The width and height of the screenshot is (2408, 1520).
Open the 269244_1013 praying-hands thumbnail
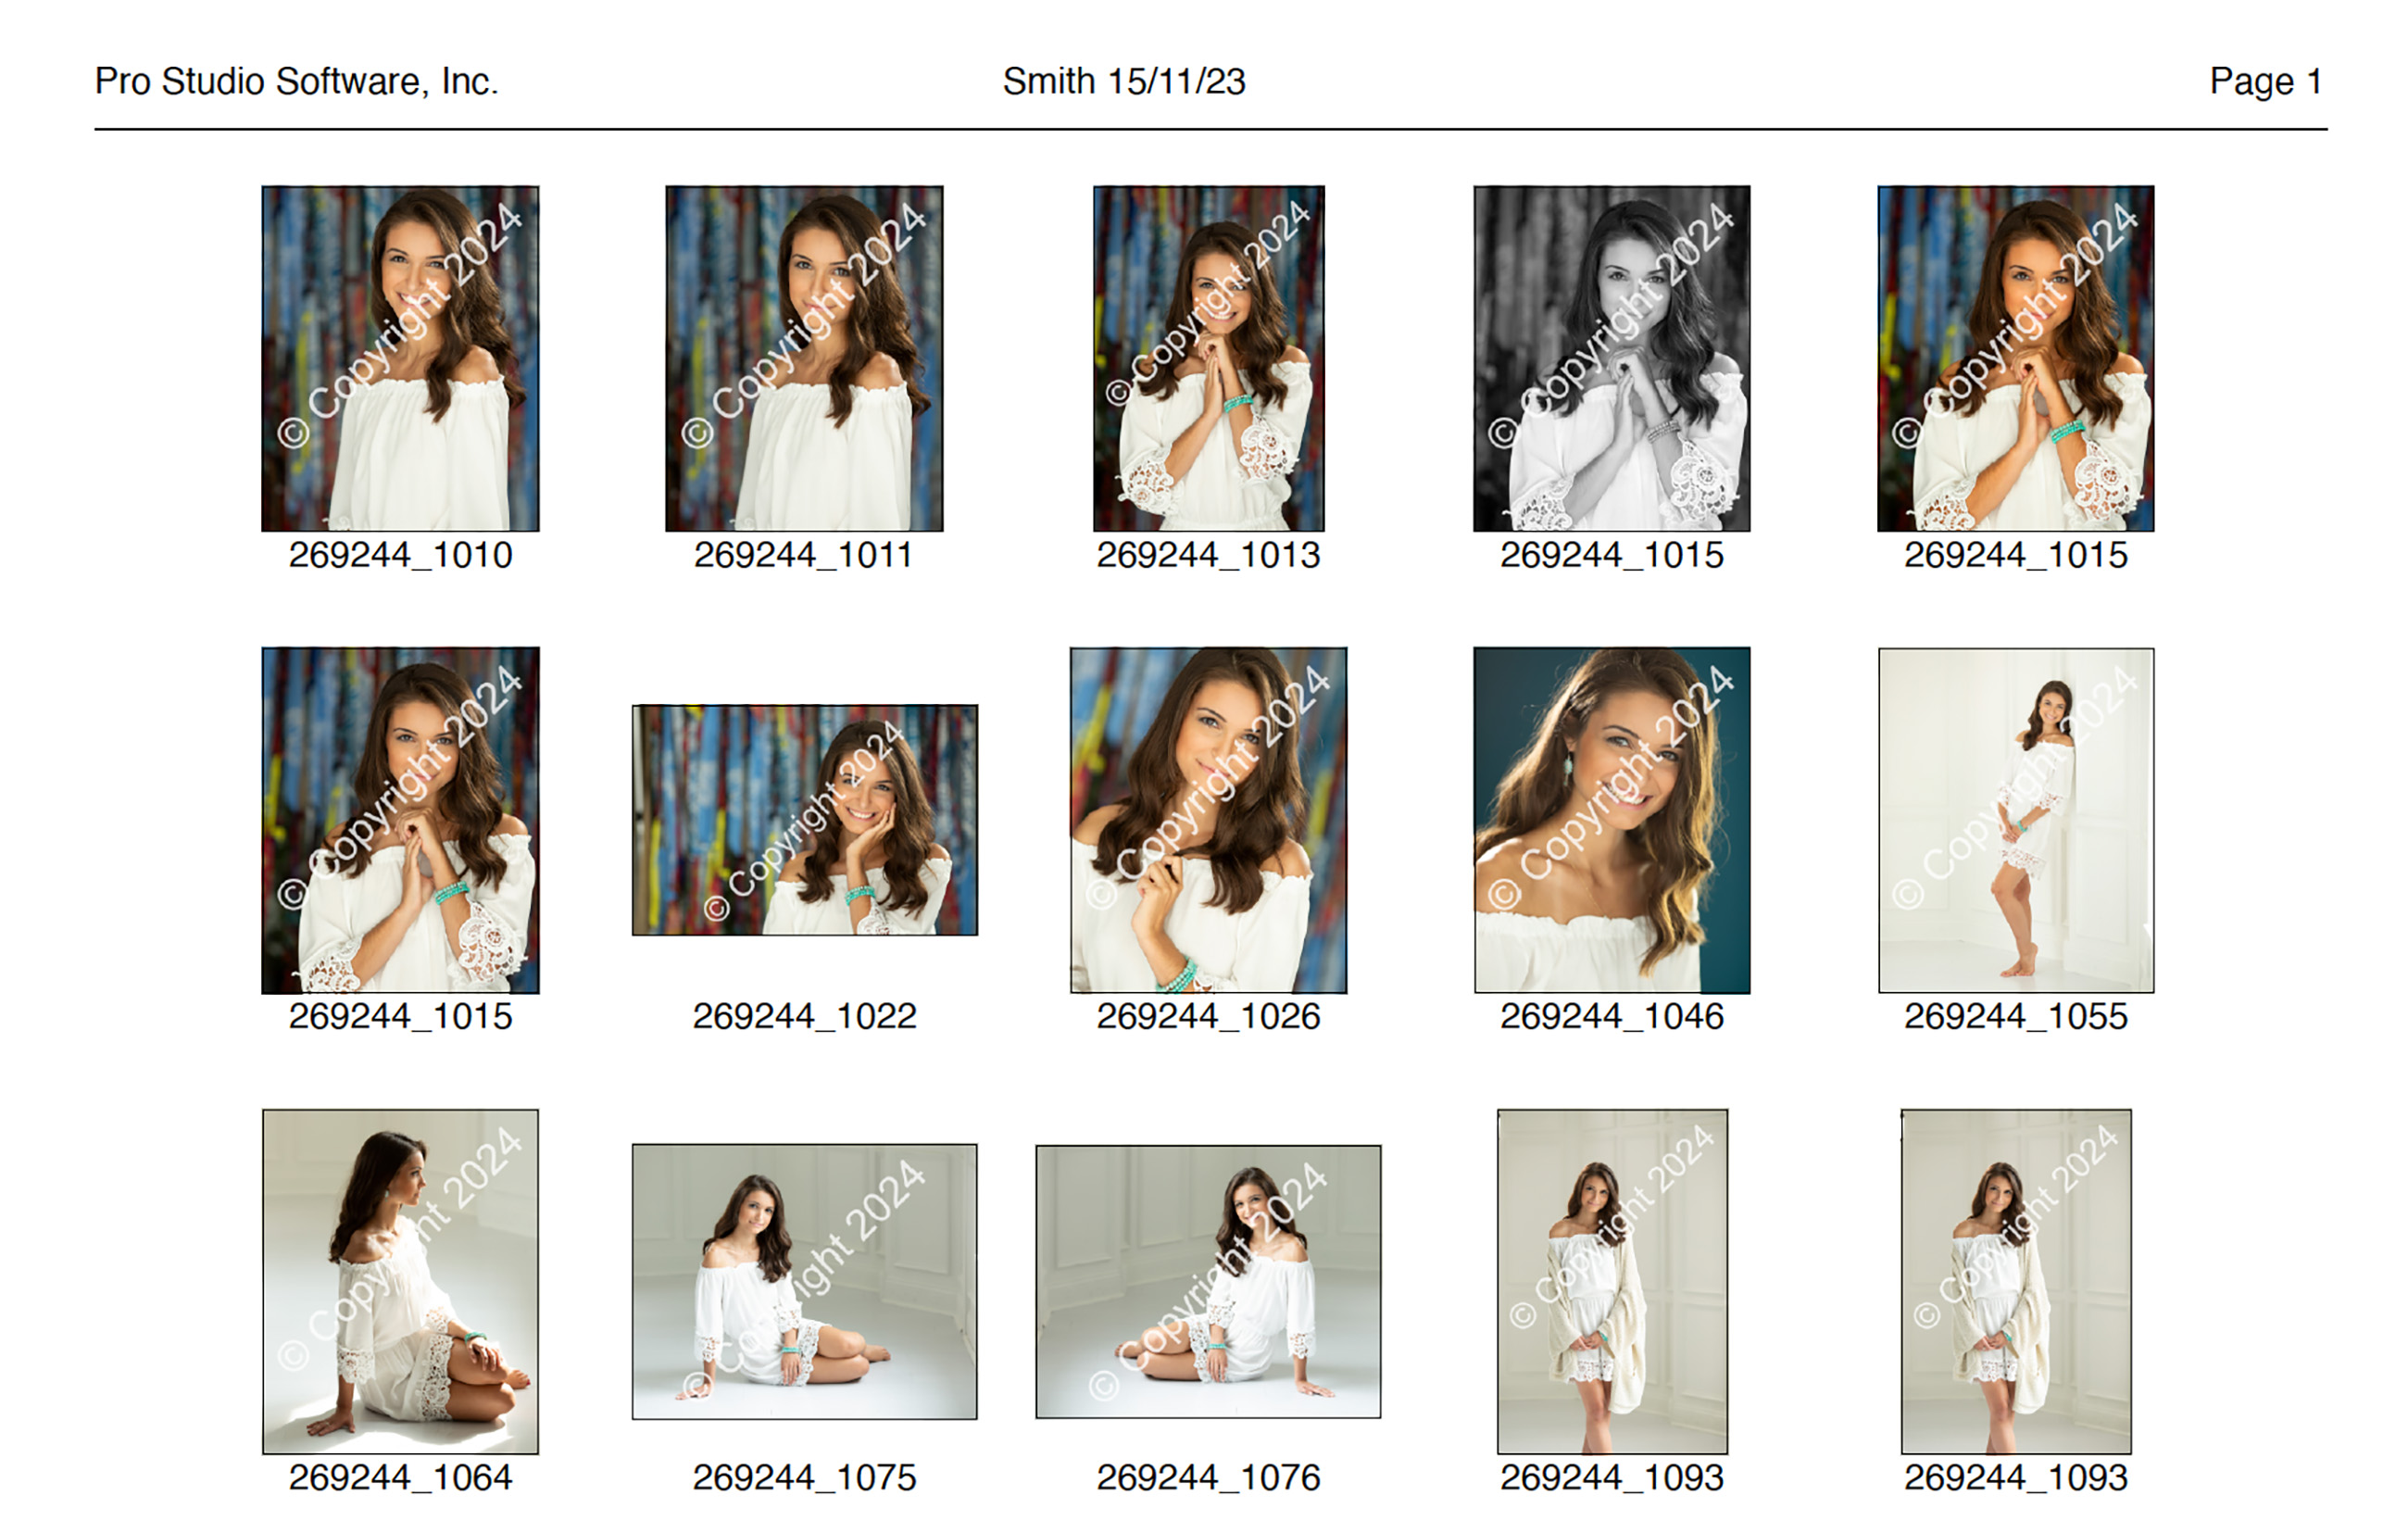(1208, 358)
